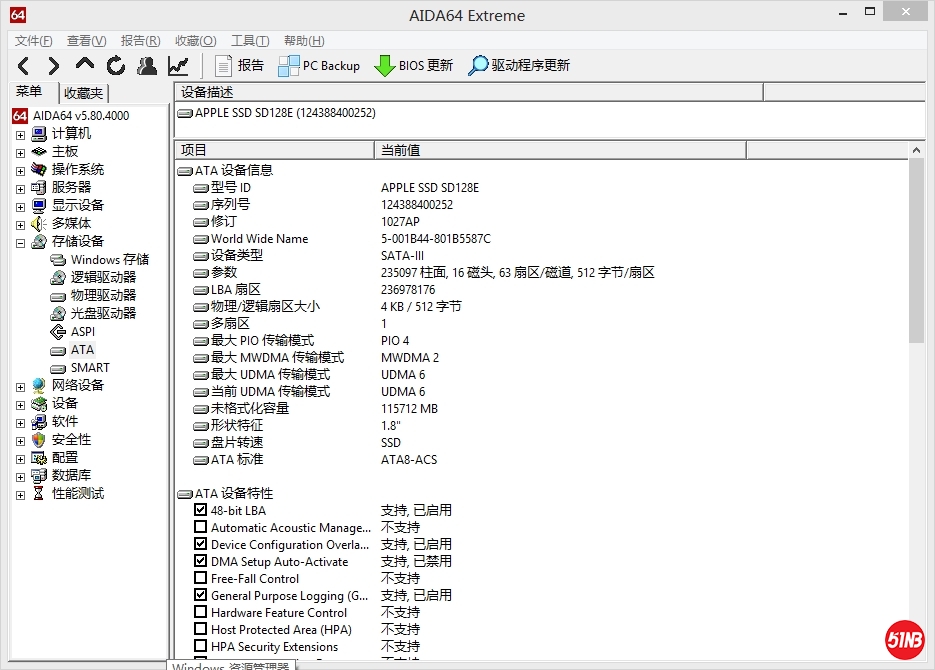Open the 文件(F) menu

tap(34, 41)
